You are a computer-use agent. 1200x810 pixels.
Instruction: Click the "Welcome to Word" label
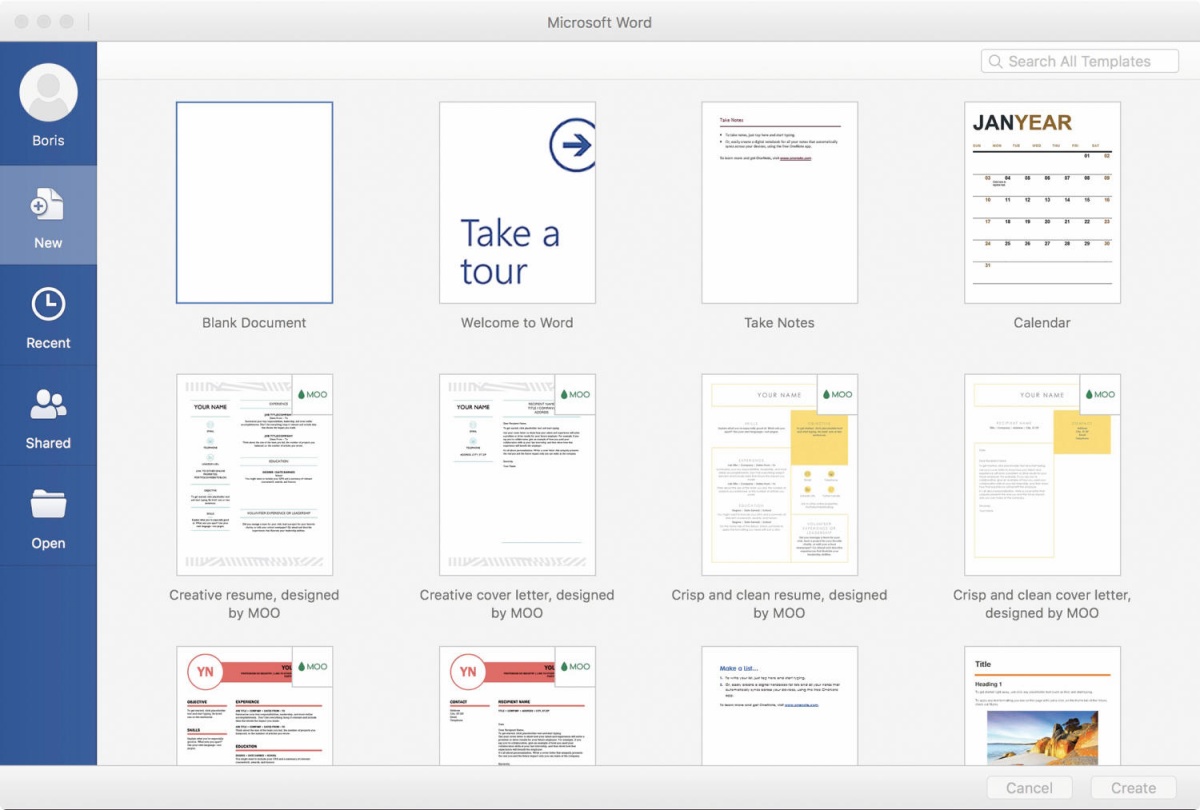517,323
